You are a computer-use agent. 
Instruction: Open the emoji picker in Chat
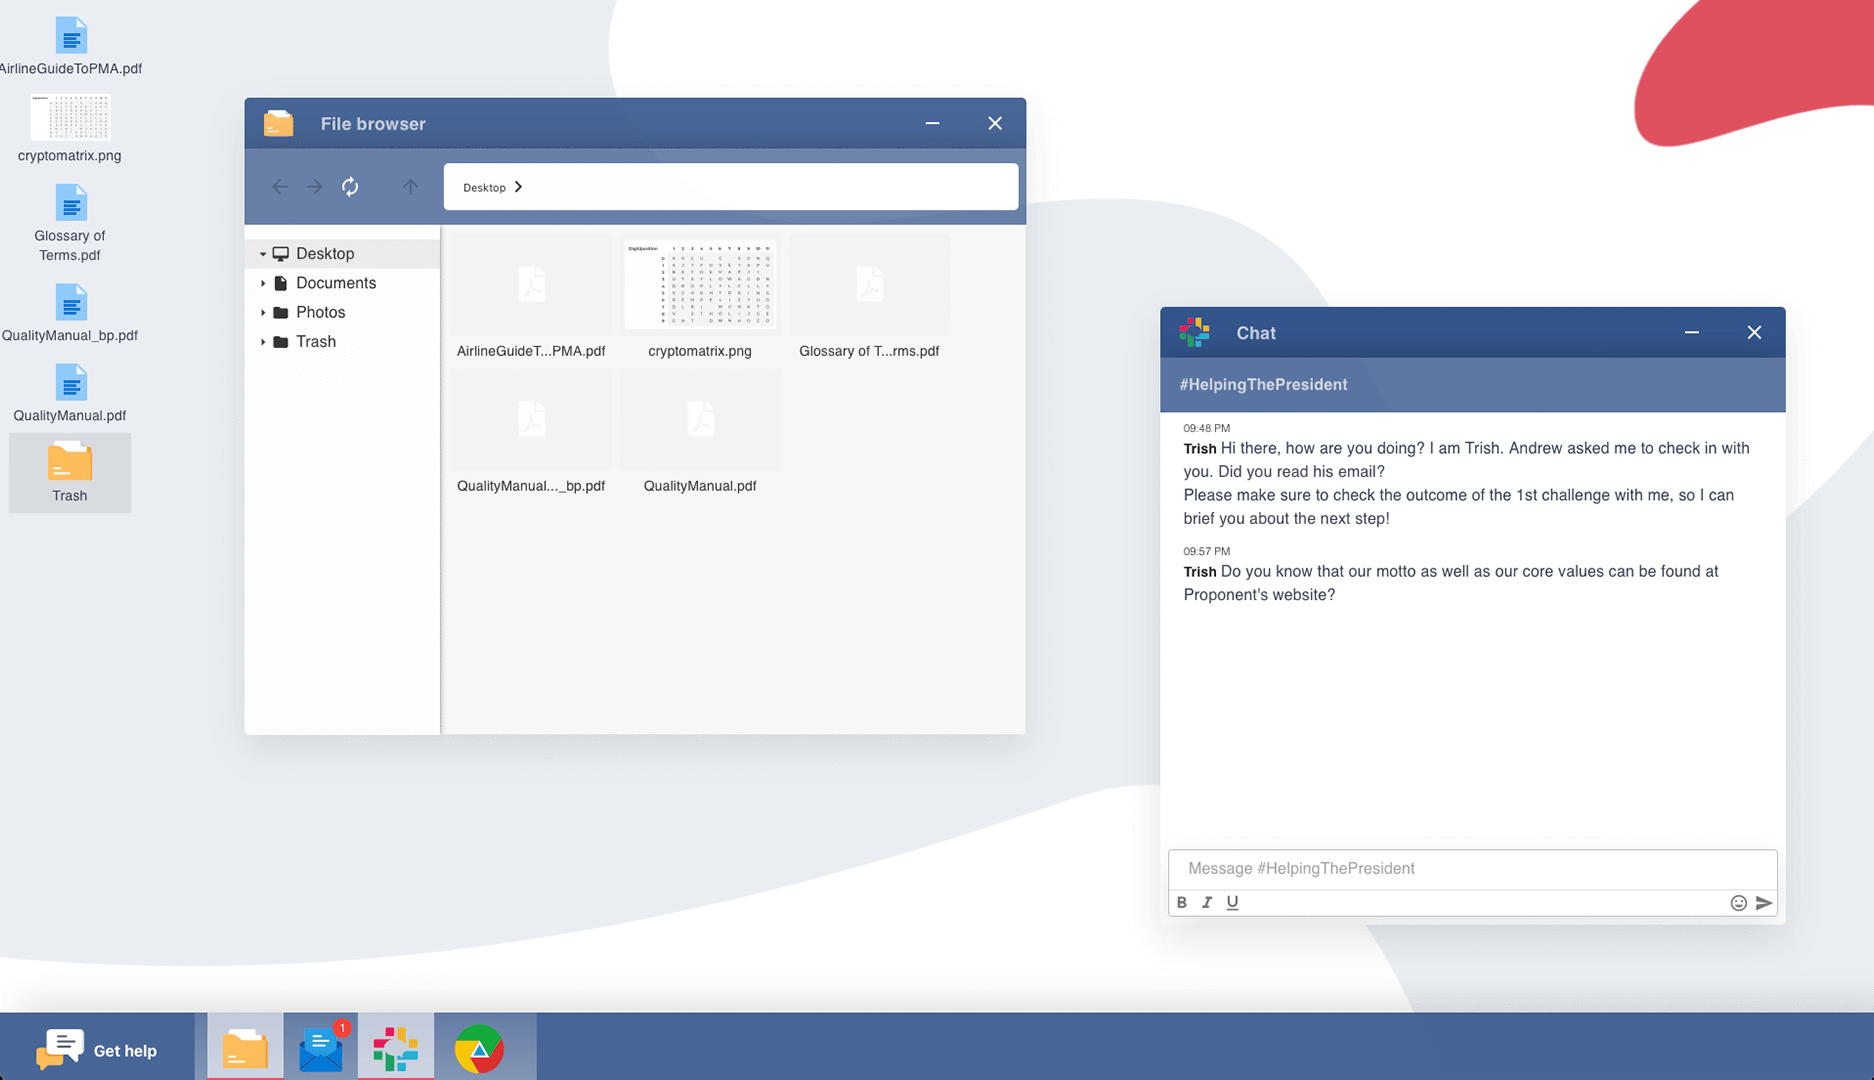coord(1738,903)
